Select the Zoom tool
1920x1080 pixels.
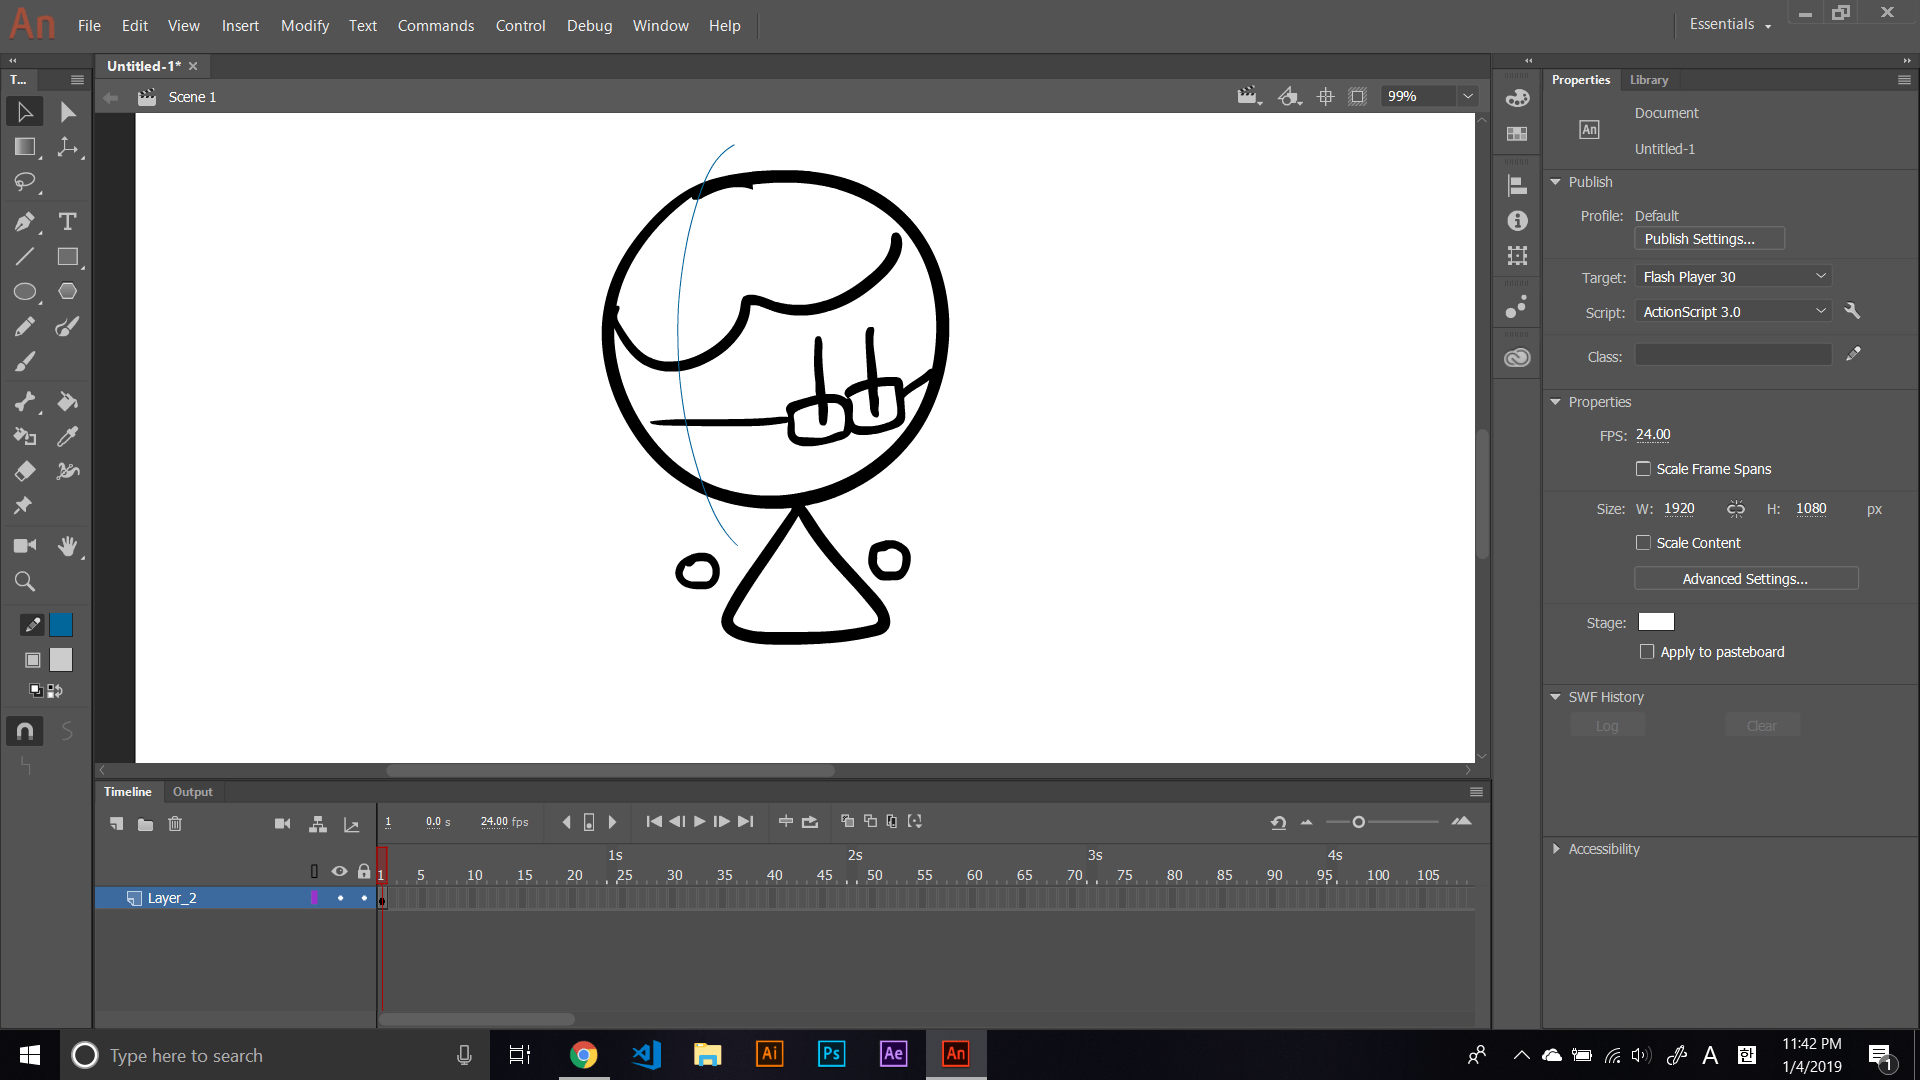(24, 581)
